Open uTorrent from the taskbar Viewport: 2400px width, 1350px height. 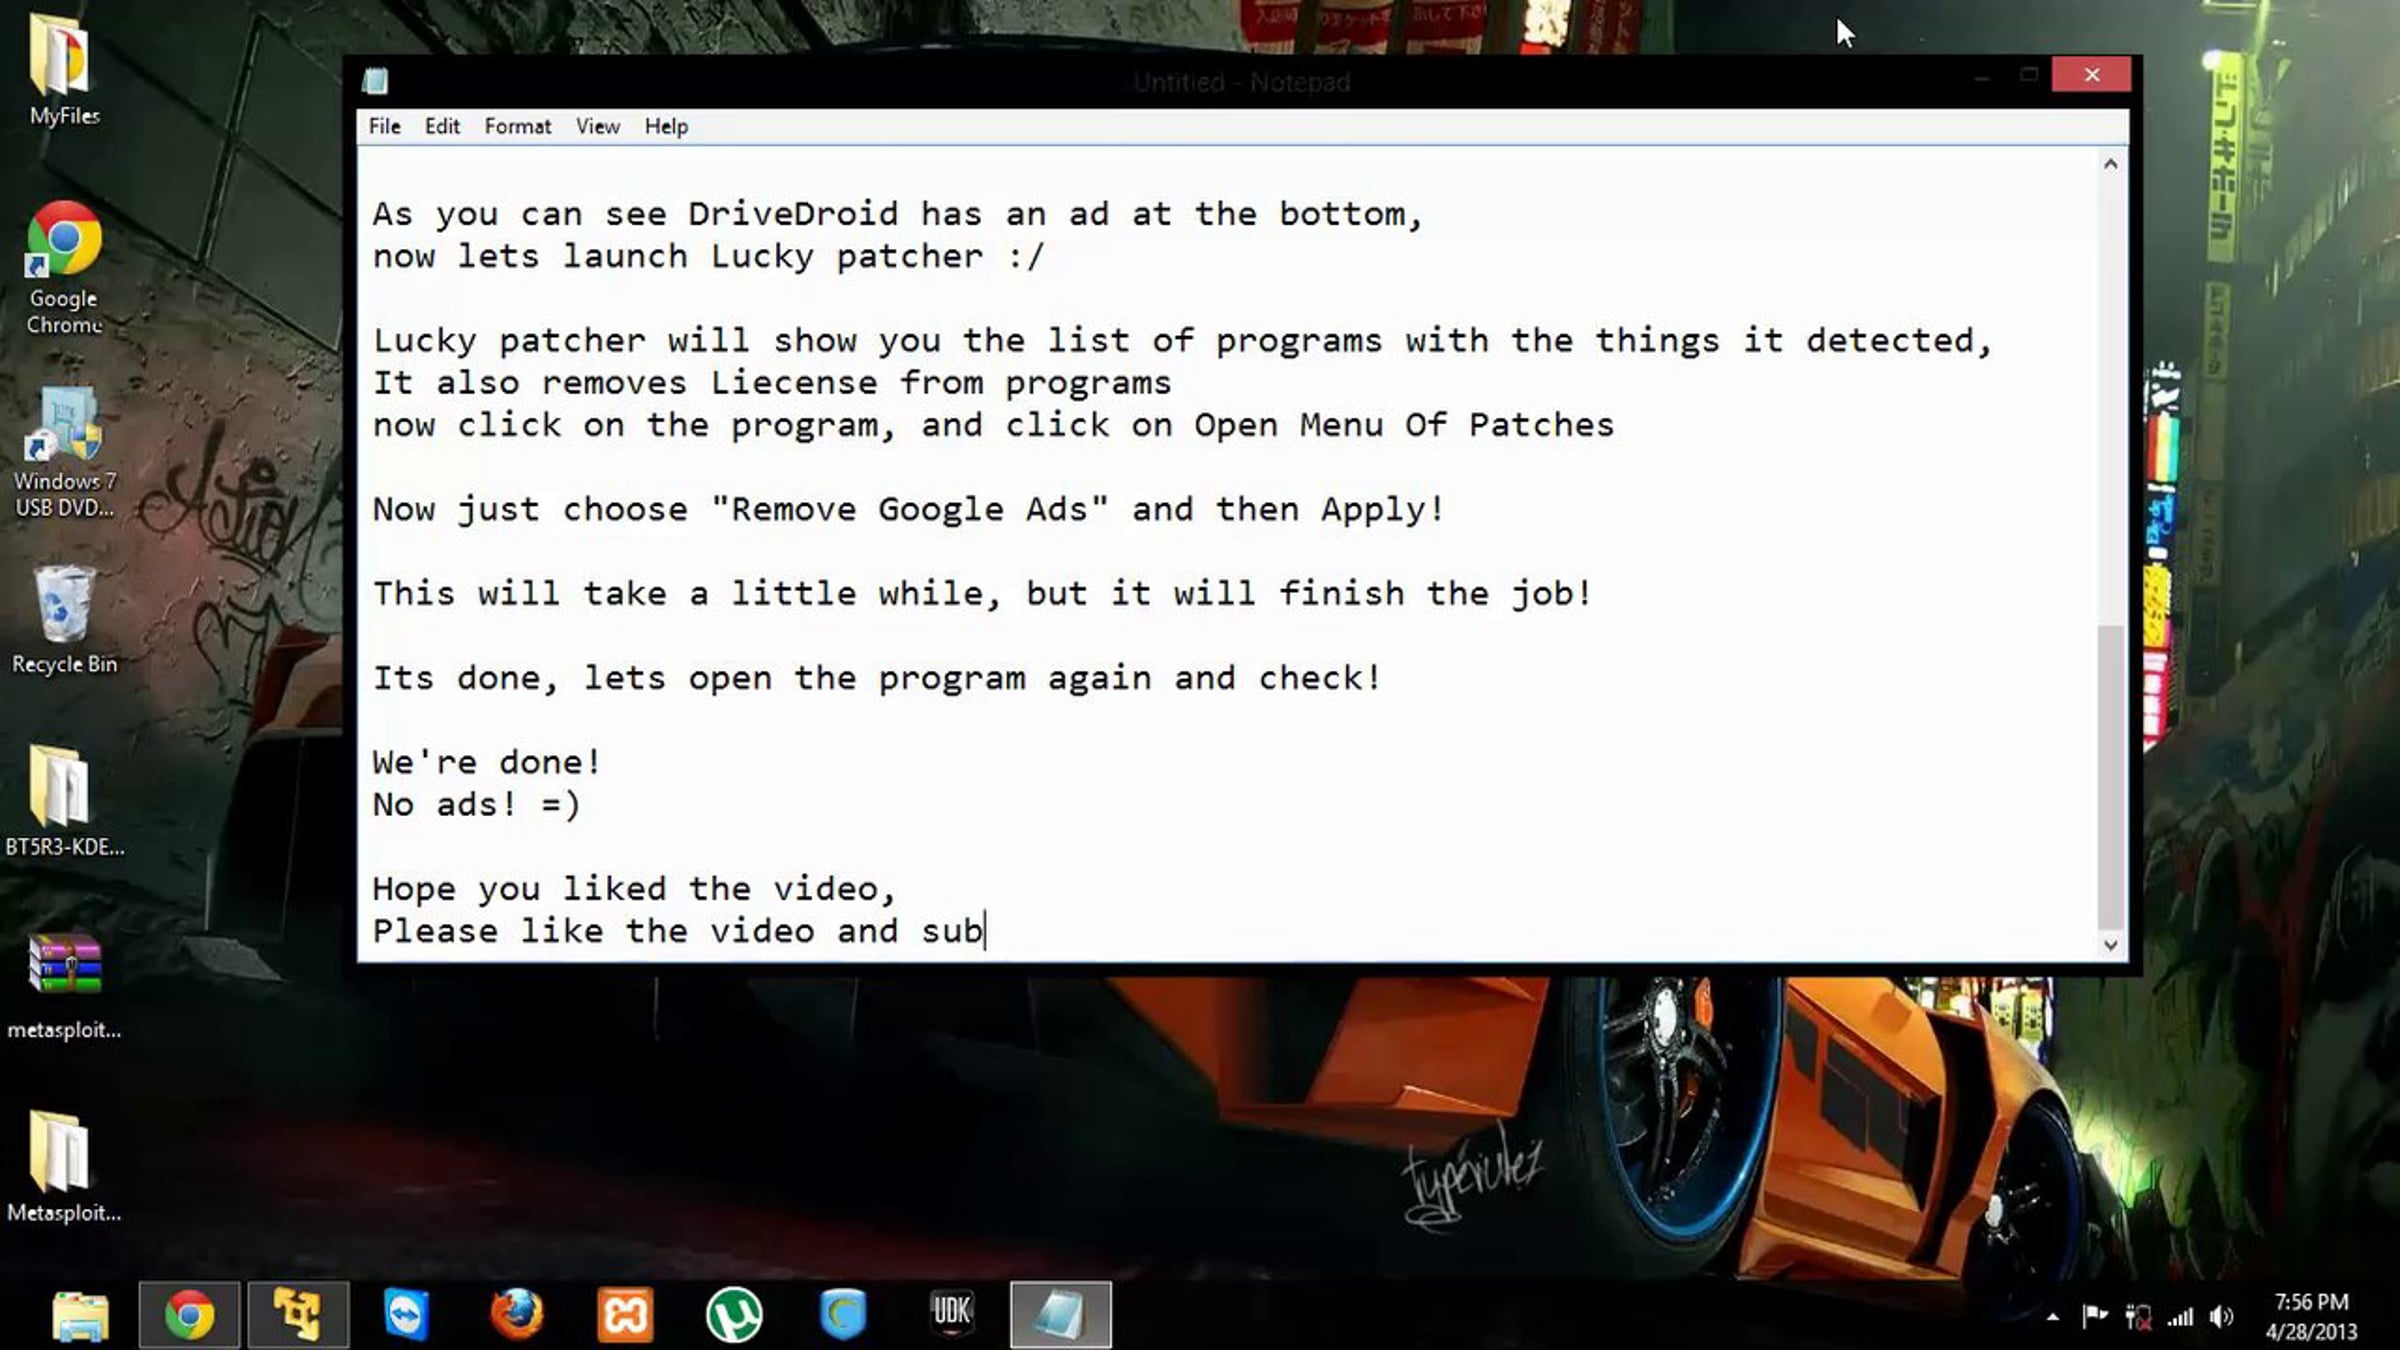pyautogui.click(x=734, y=1314)
